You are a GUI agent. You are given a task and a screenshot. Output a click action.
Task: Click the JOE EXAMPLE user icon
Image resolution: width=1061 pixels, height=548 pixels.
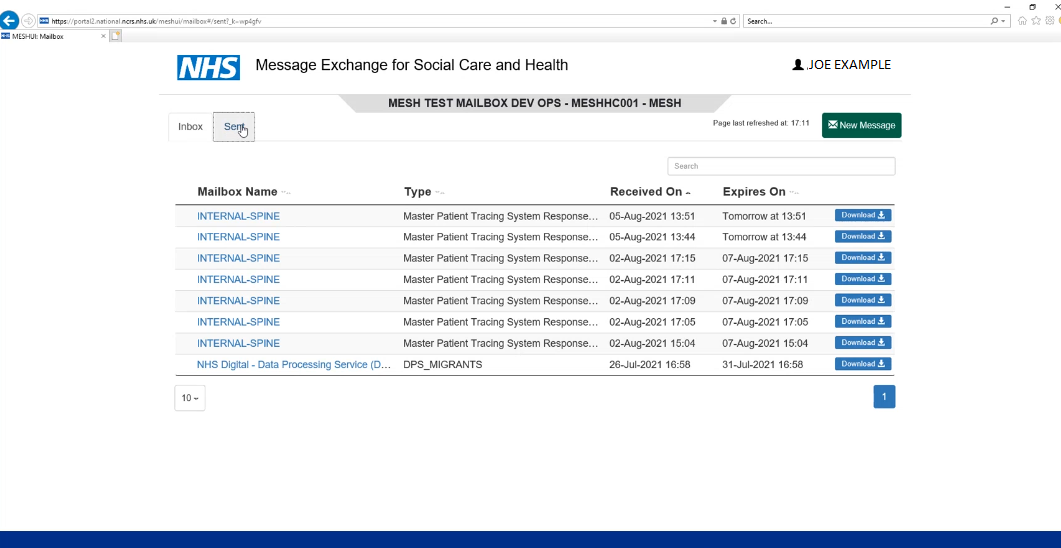click(798, 65)
